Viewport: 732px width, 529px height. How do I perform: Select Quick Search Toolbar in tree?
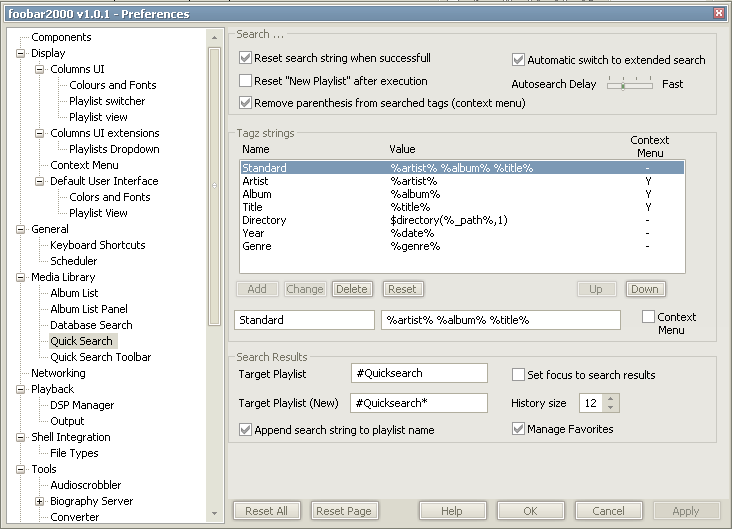(x=100, y=357)
